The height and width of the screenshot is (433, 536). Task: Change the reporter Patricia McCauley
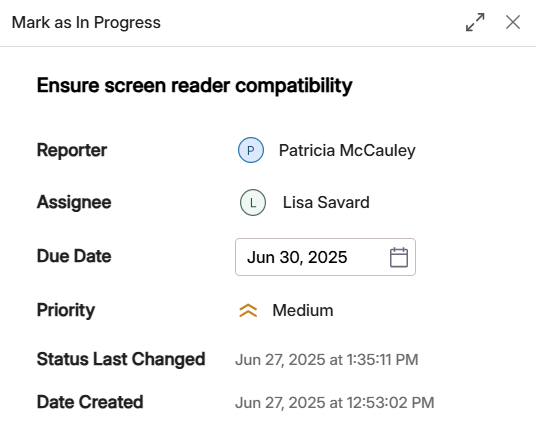[327, 150]
